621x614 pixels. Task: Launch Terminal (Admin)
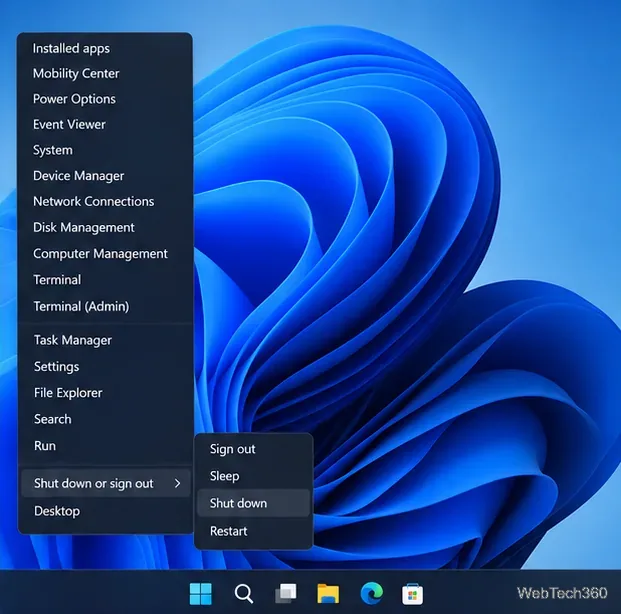point(105,306)
